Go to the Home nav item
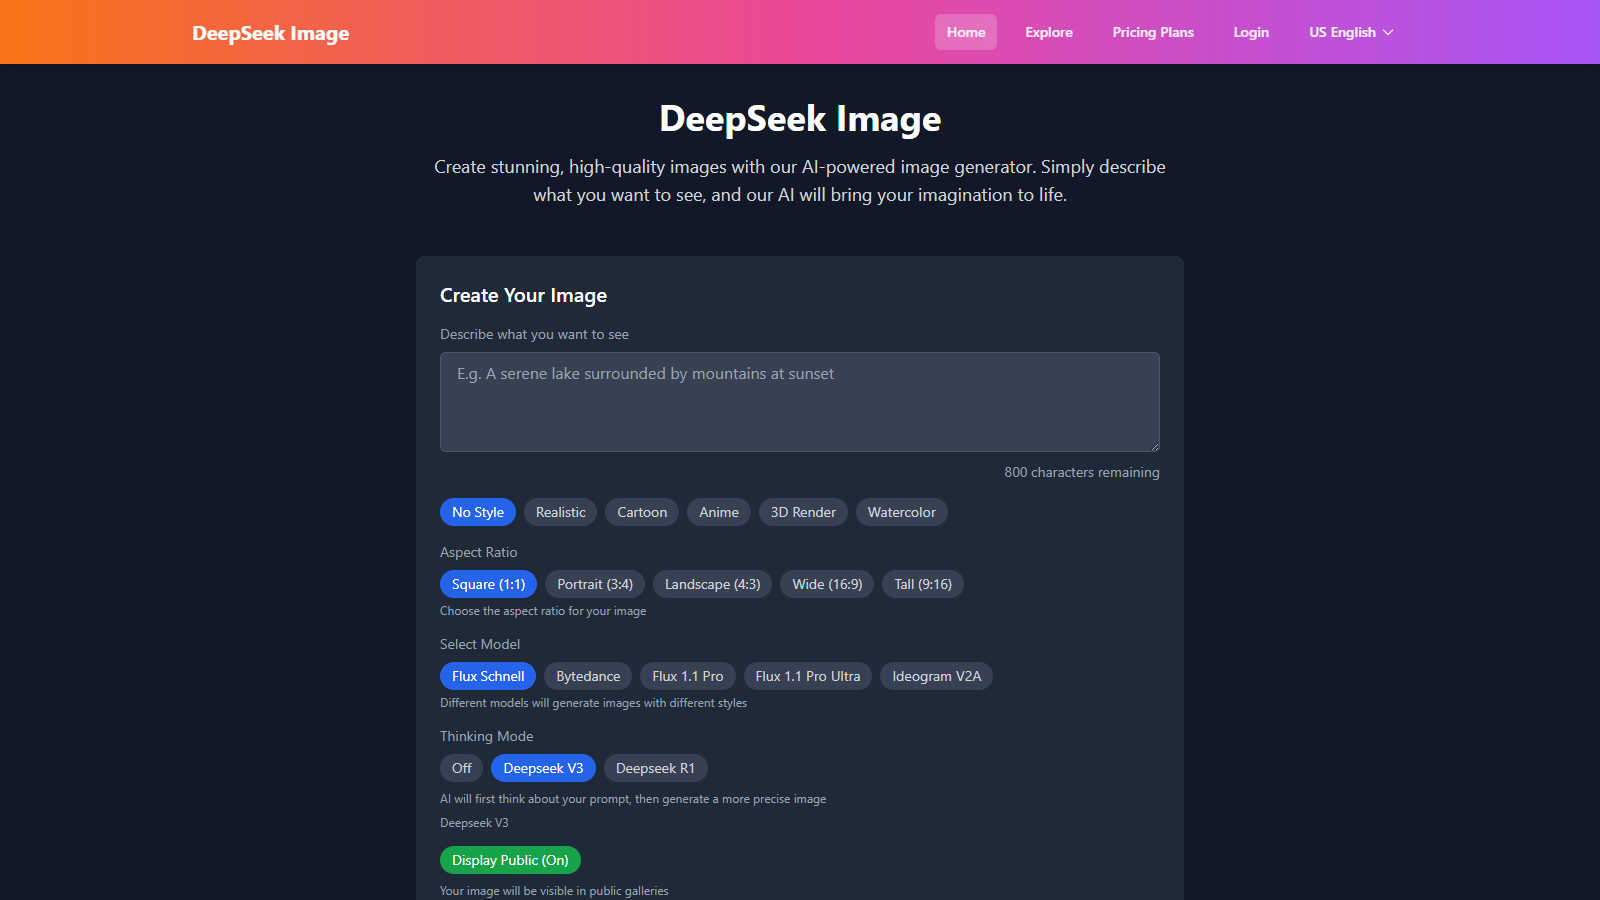Viewport: 1600px width, 900px height. click(x=966, y=32)
